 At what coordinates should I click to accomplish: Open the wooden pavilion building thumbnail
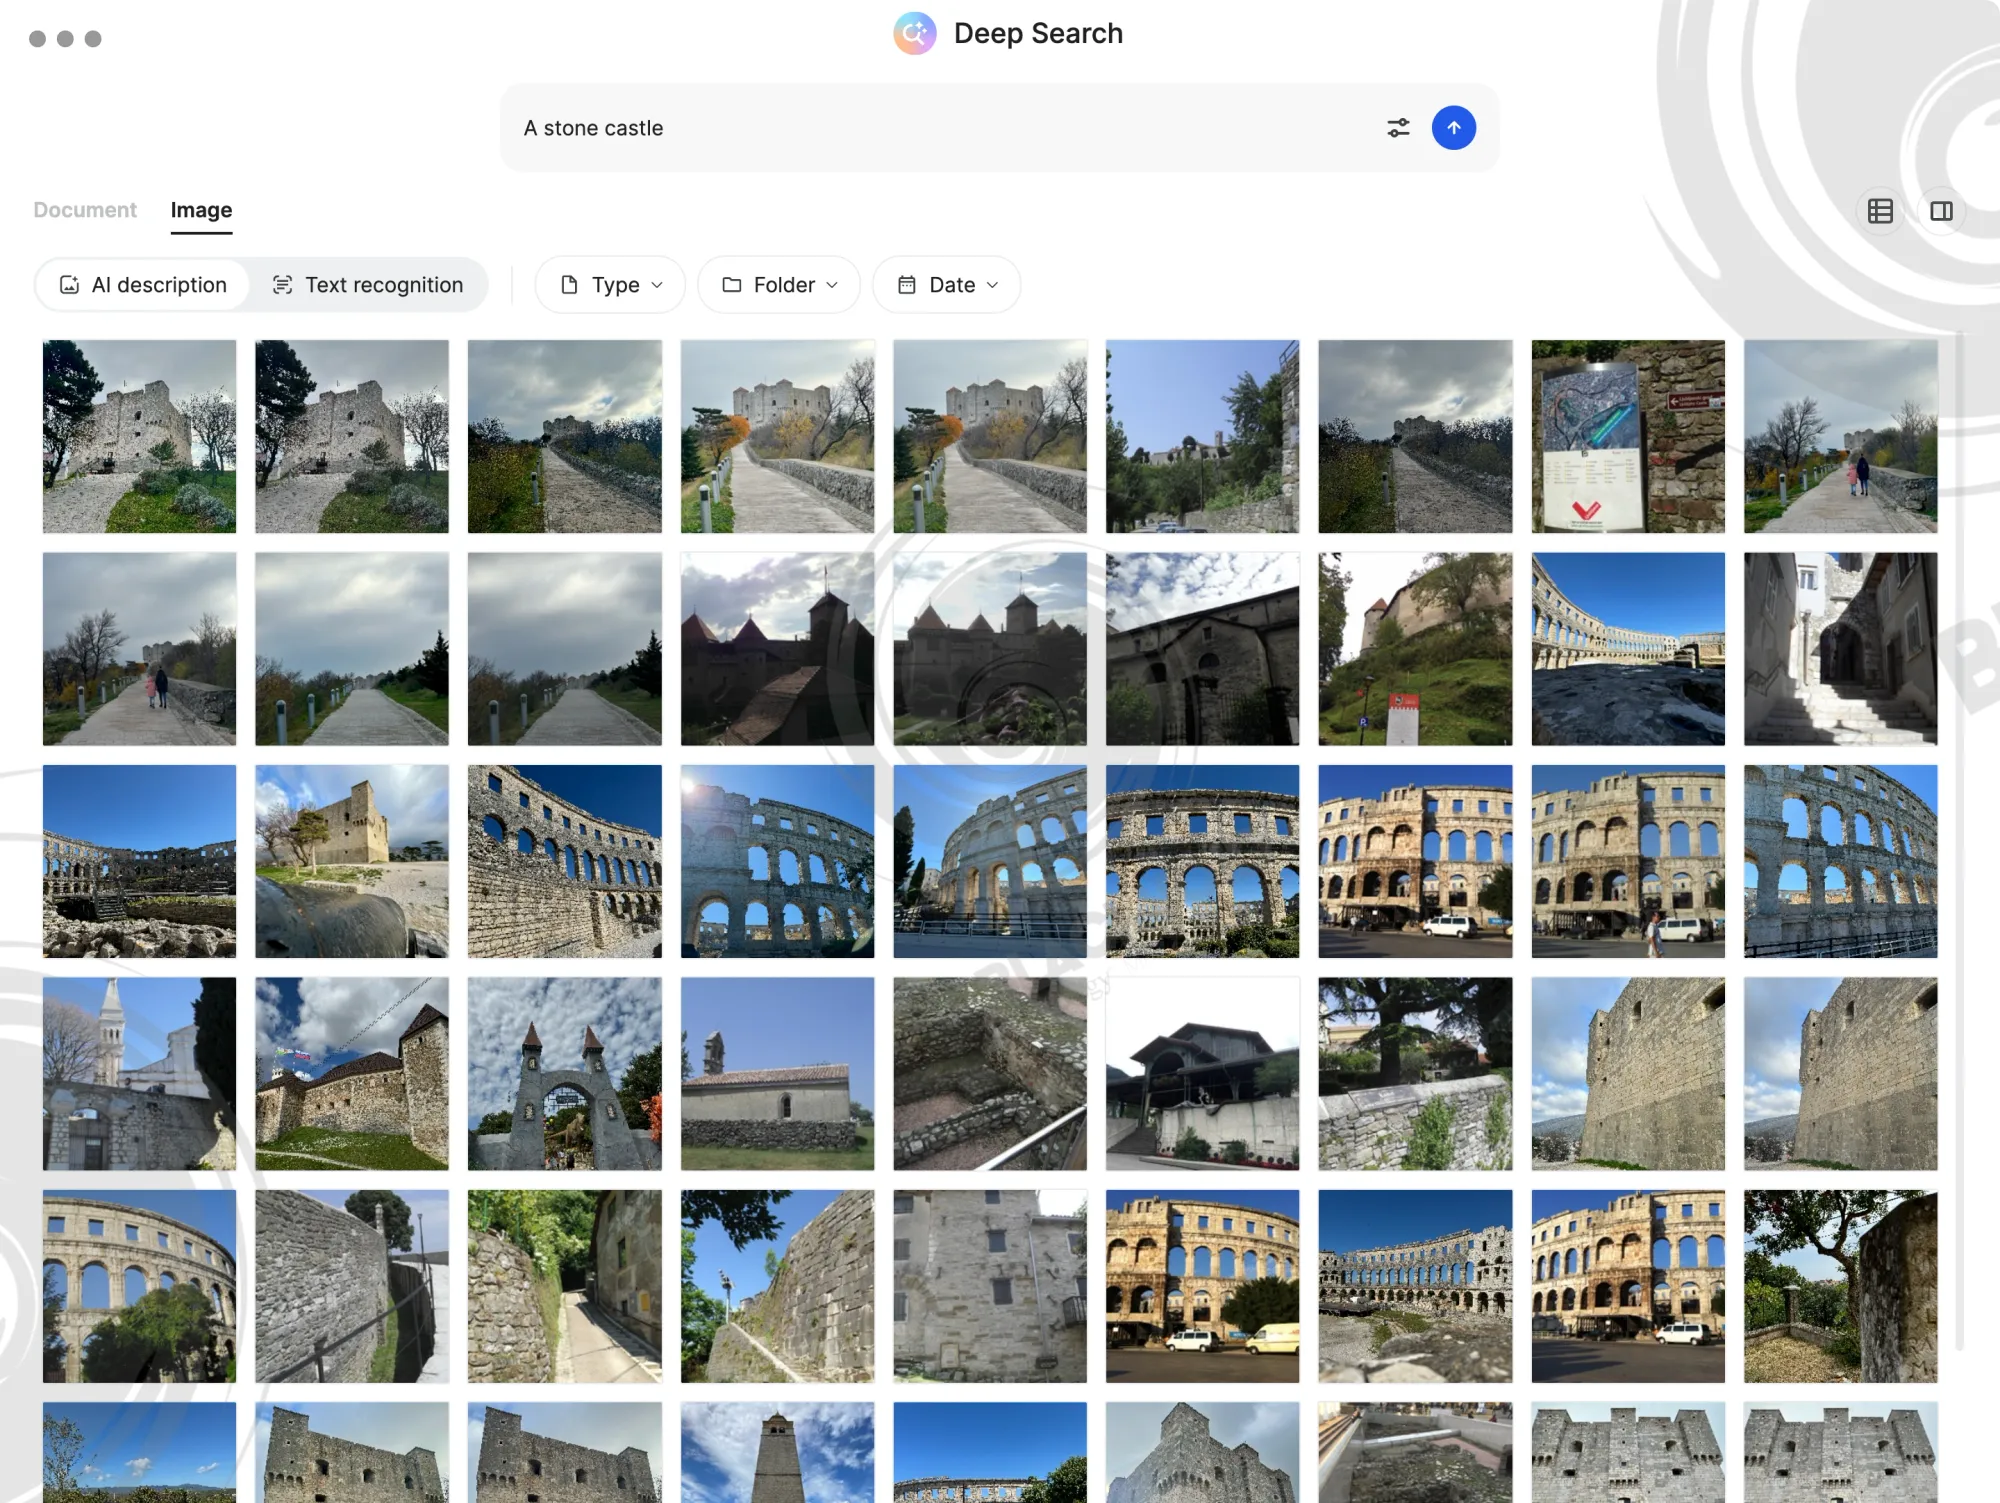[x=1202, y=1074]
